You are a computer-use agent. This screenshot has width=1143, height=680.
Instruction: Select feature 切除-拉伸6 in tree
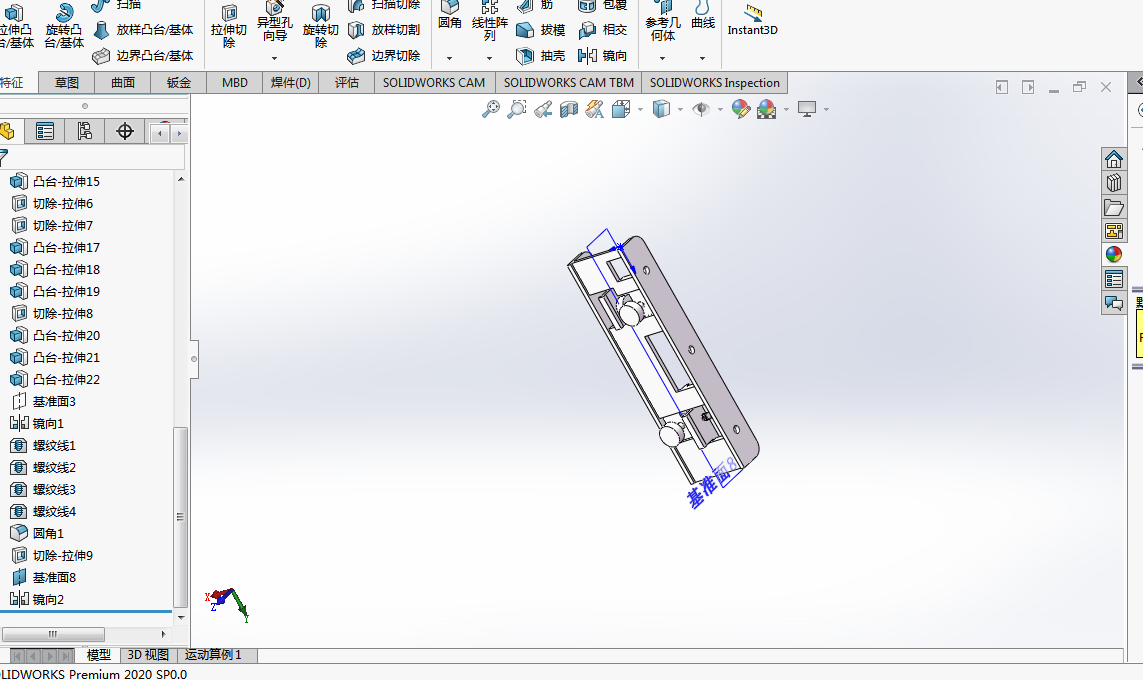pos(52,203)
